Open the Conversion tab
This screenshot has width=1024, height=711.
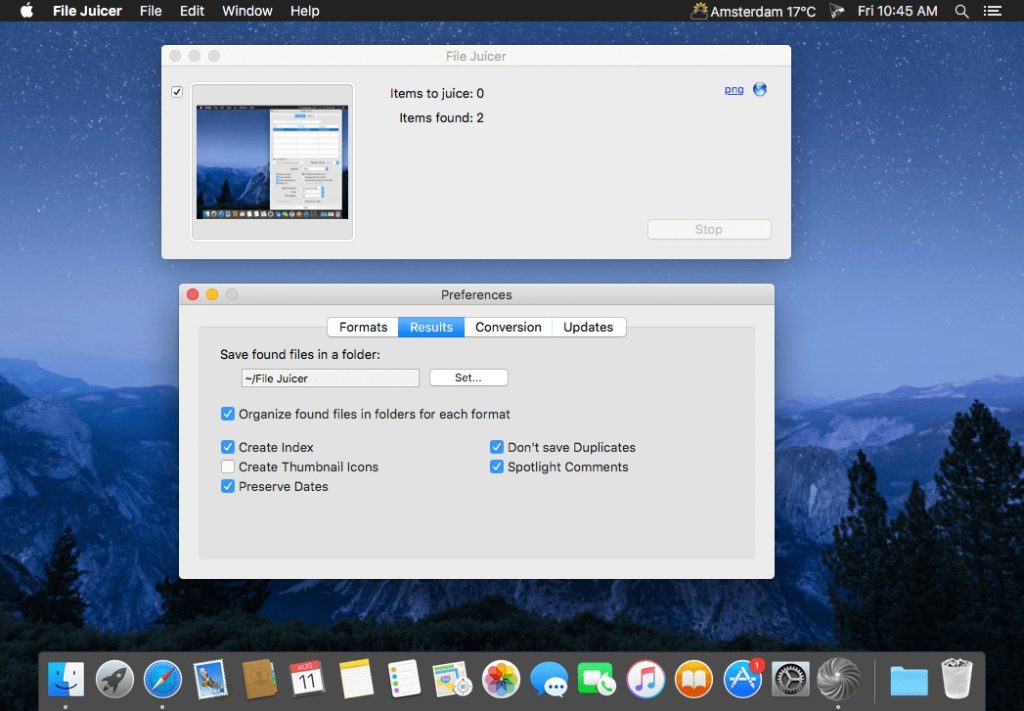pyautogui.click(x=508, y=327)
